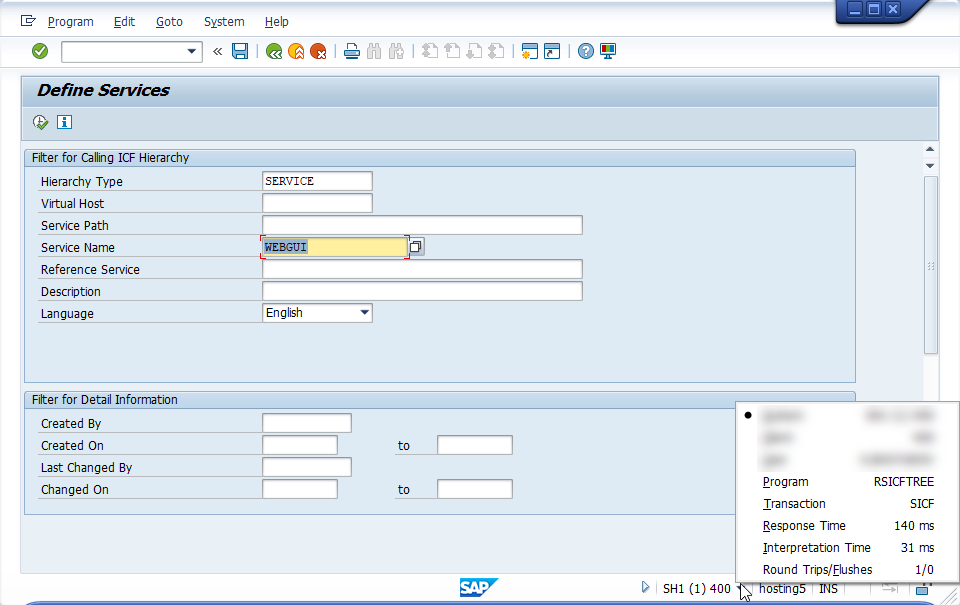Open the Edit menu
This screenshot has width=960, height=605.
124,21
